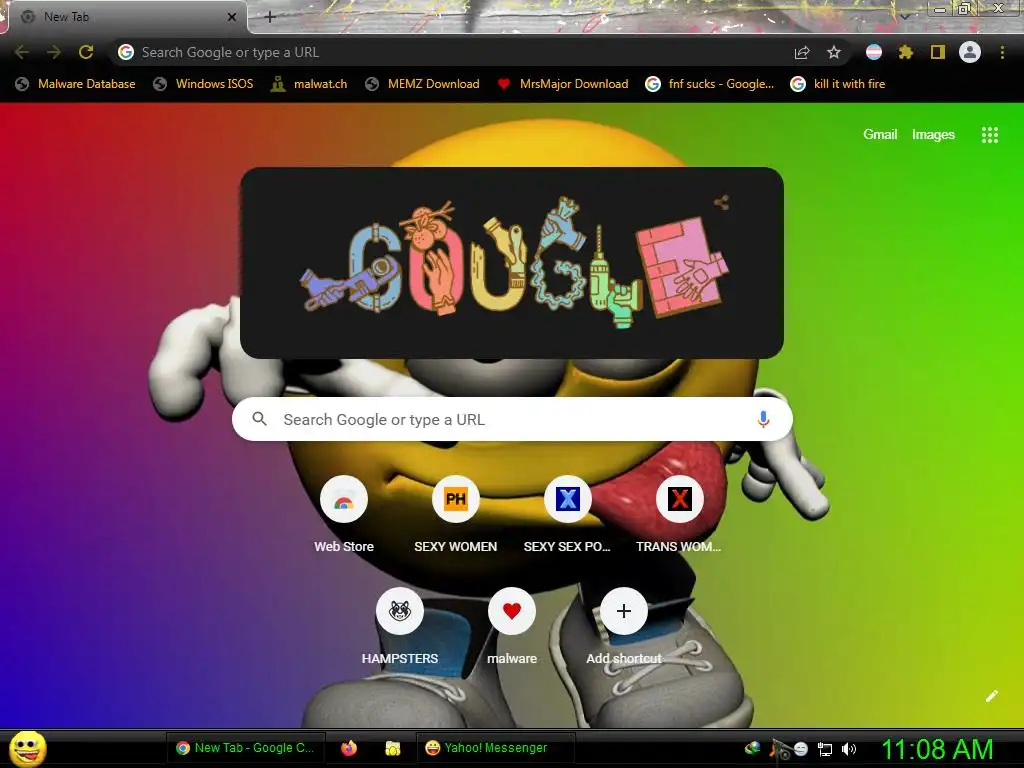
Task: Click the Google doodle image
Action: coord(513,263)
